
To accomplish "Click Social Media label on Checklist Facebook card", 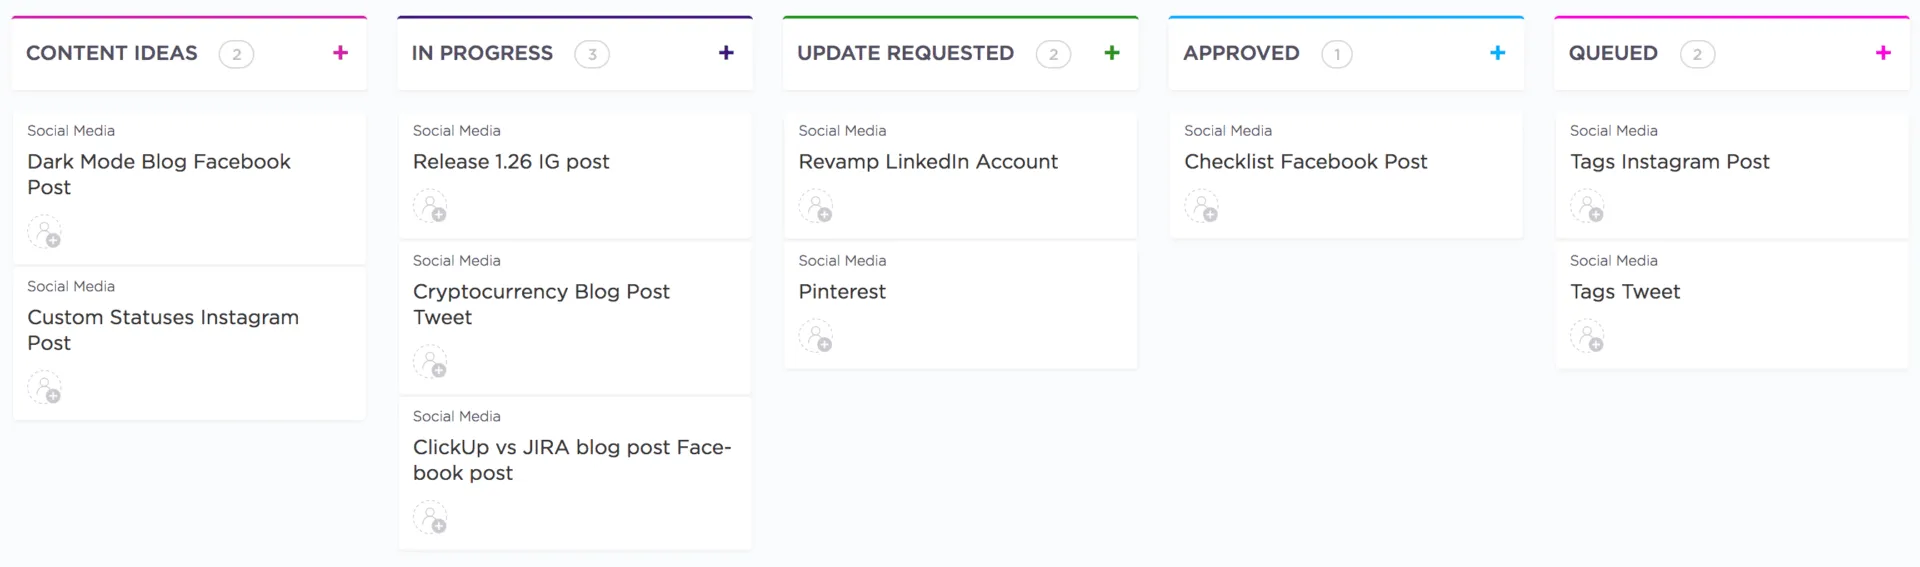I will click(x=1228, y=131).
